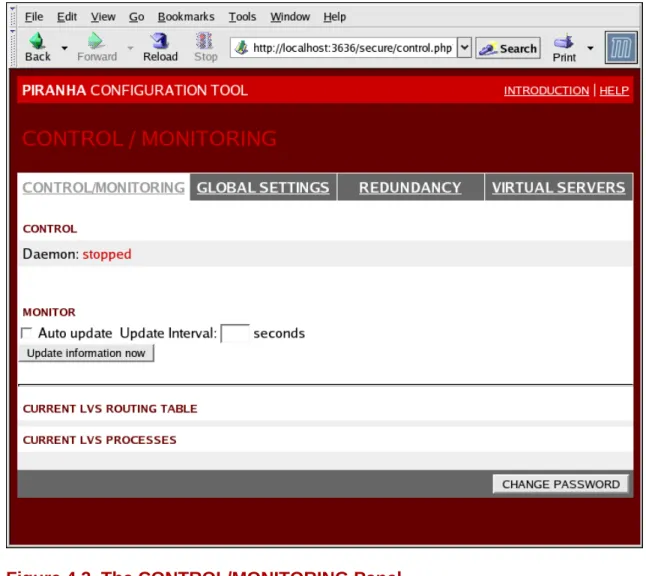The image size is (646, 576).
Task: Click the Forward navigation icon
Action: pos(96,41)
